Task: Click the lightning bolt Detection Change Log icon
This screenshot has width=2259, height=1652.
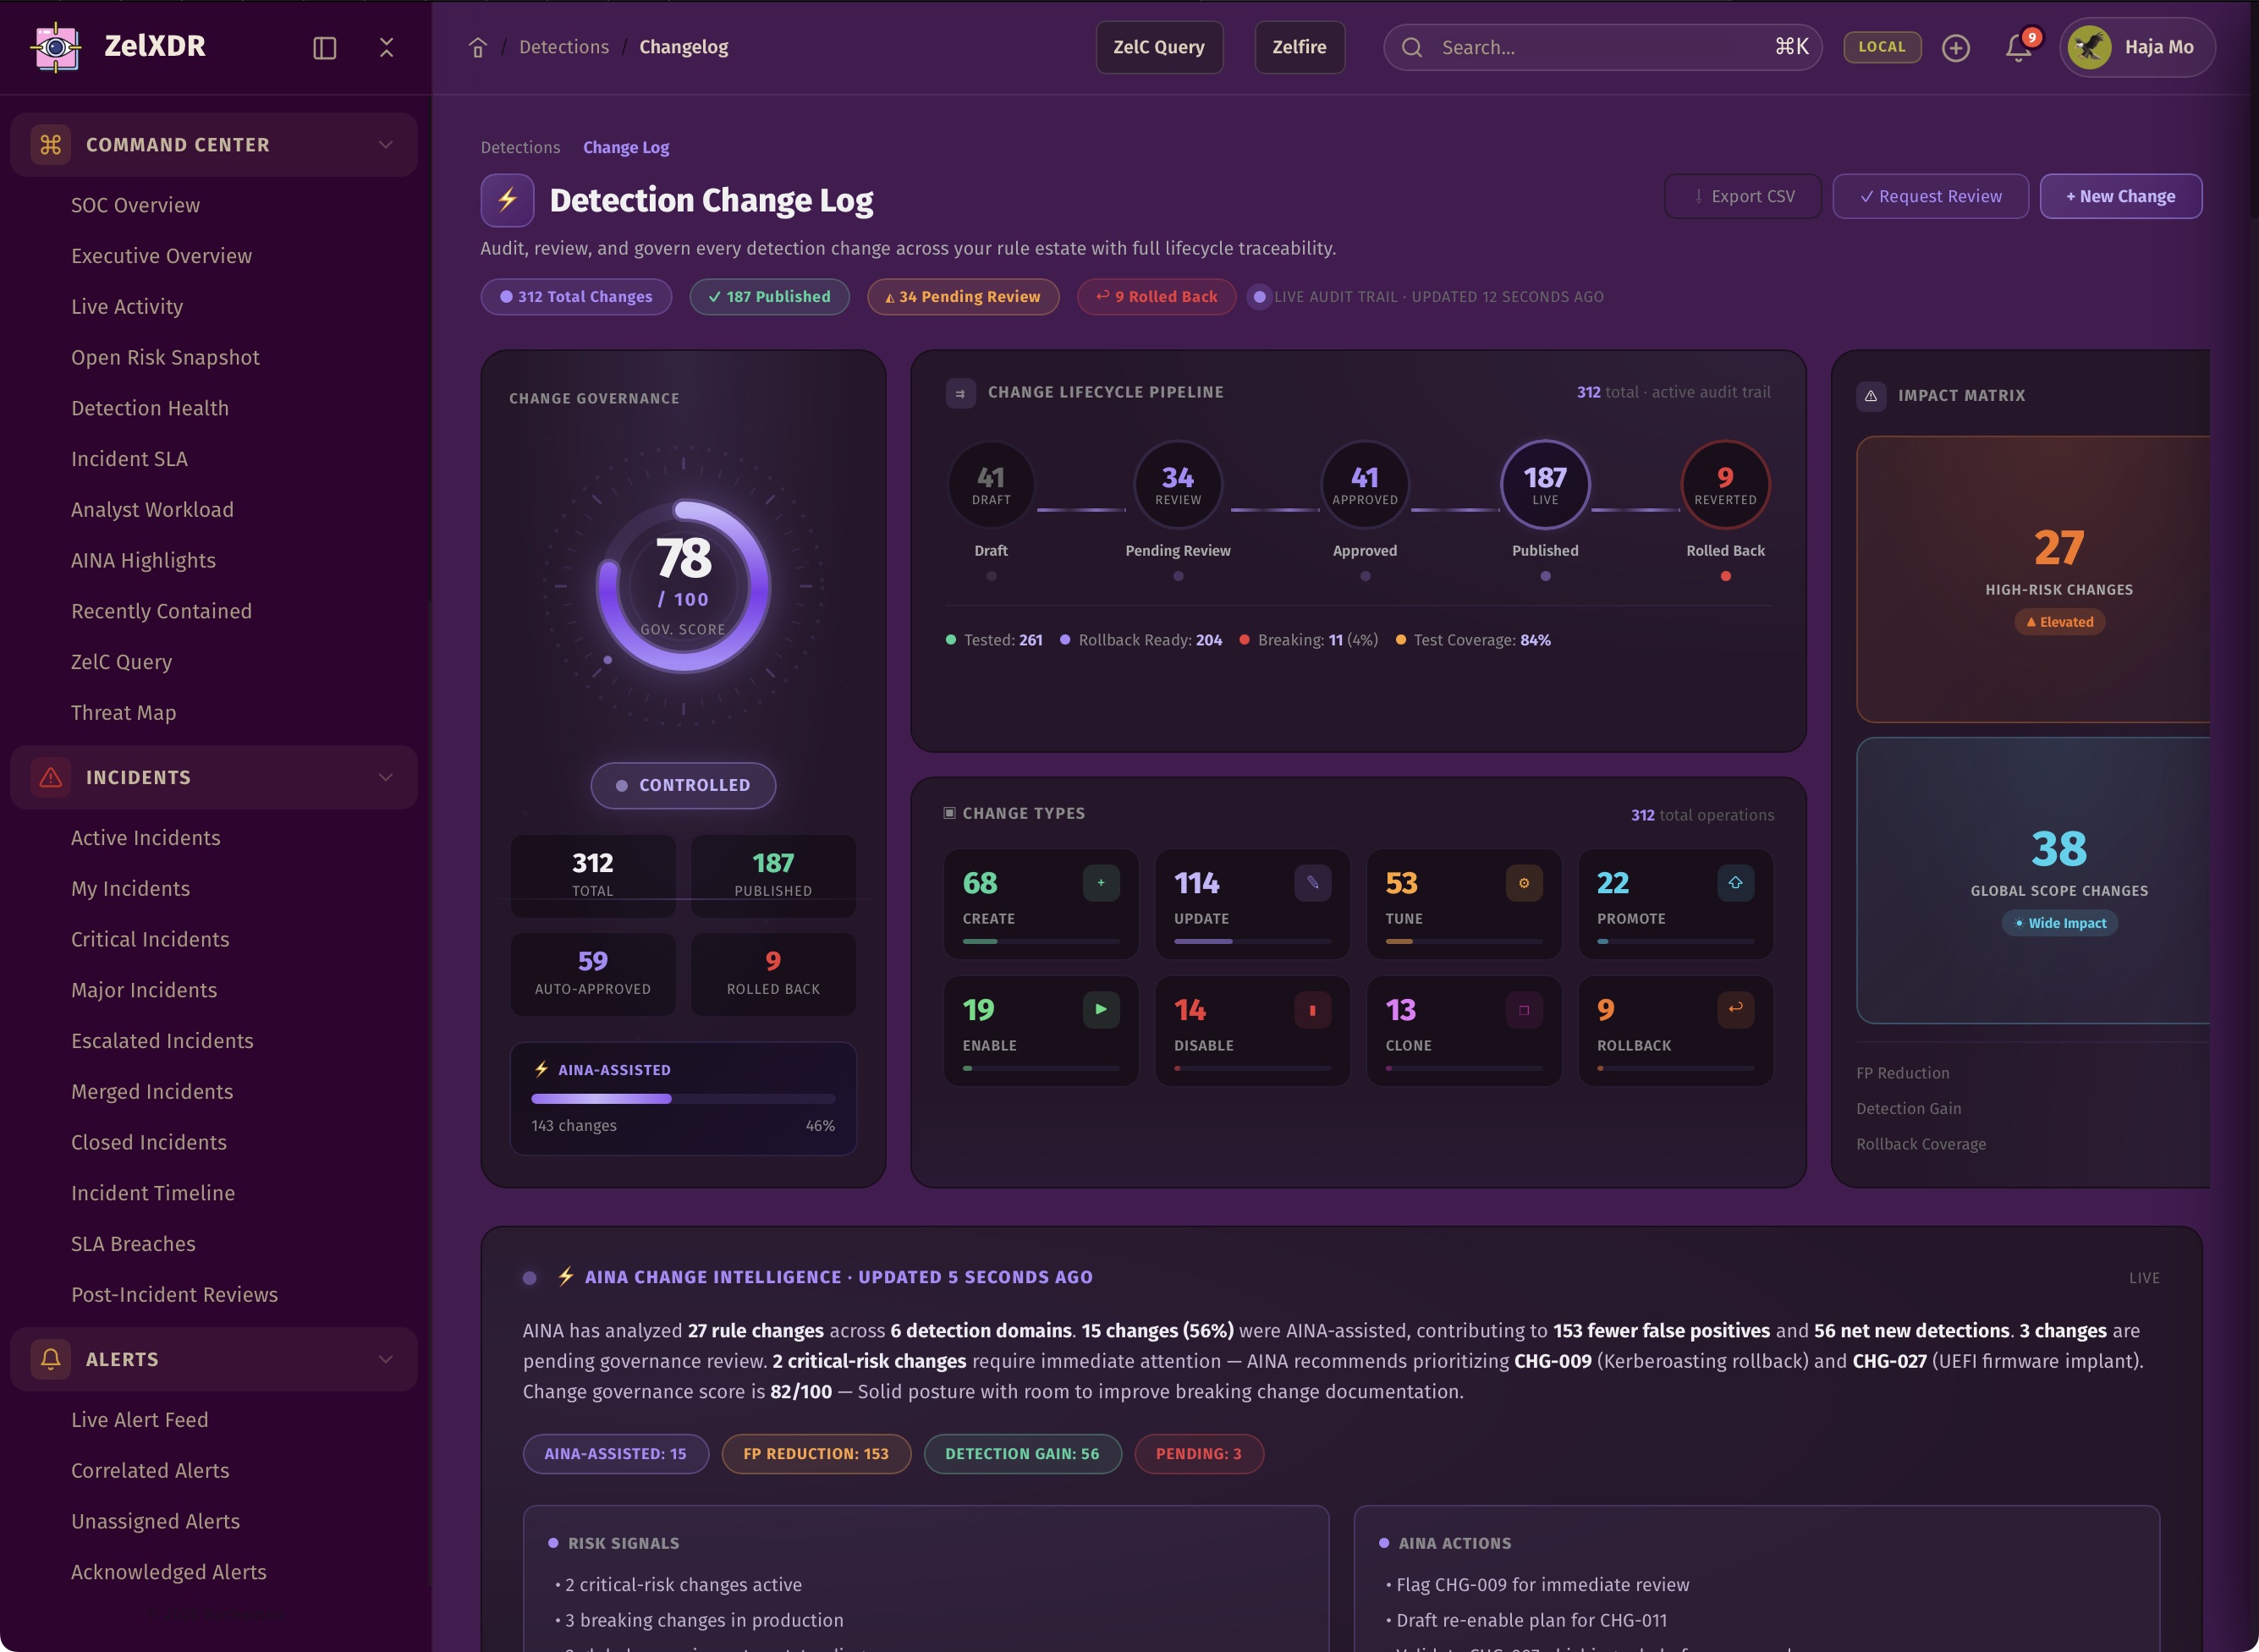Action: [507, 199]
